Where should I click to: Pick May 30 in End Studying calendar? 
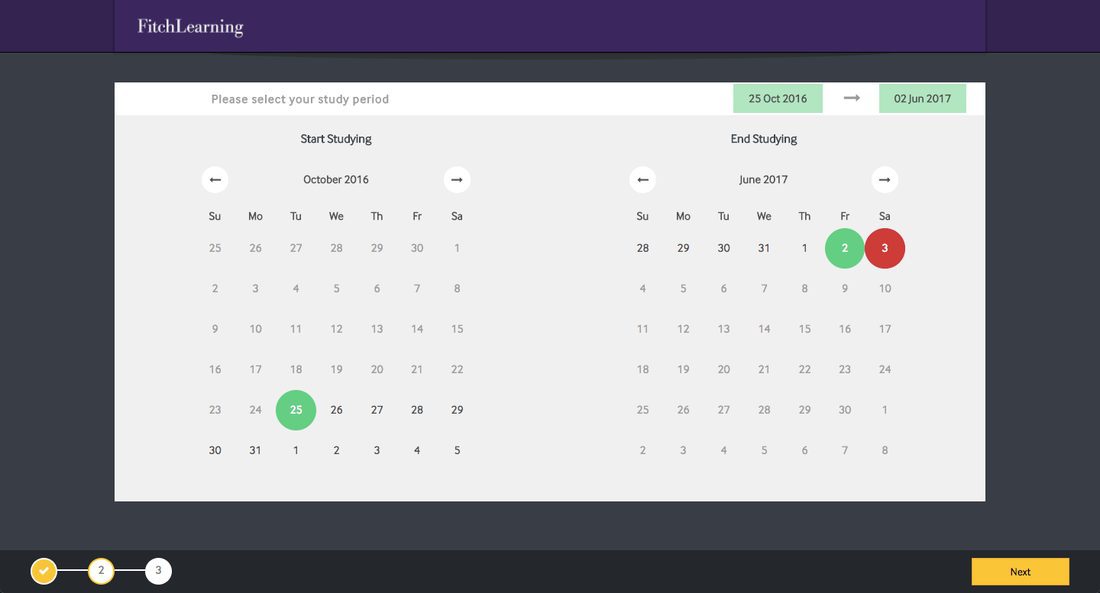point(724,248)
